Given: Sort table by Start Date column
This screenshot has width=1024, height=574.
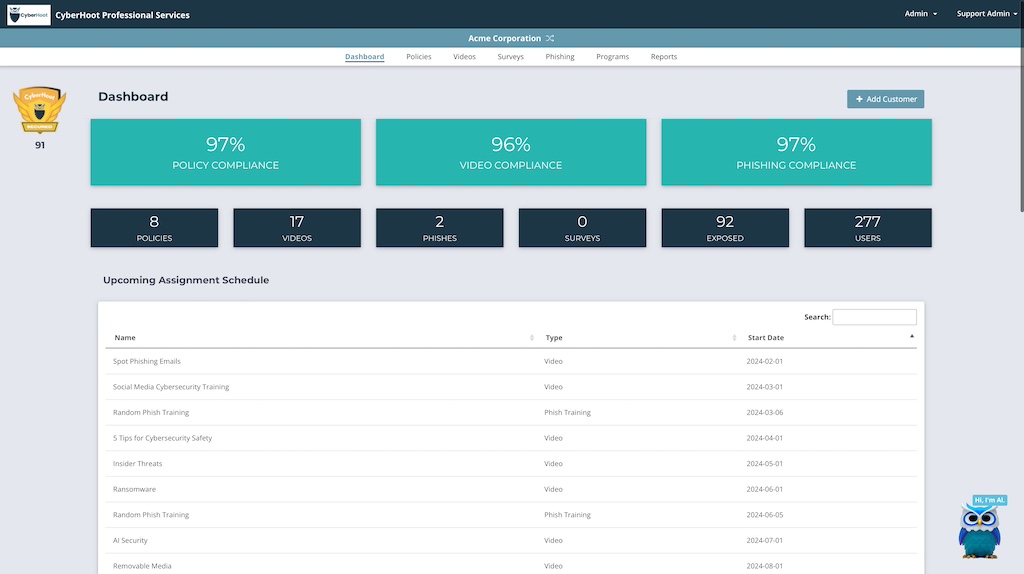Looking at the screenshot, I should click(829, 338).
